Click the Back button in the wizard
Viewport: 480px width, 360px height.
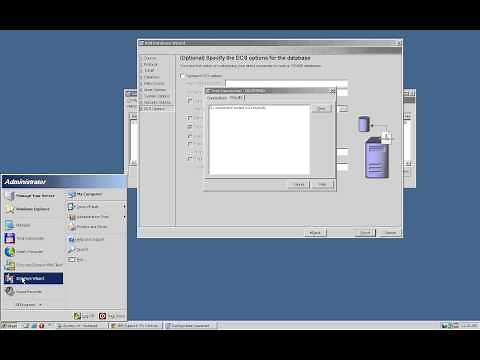[315, 233]
